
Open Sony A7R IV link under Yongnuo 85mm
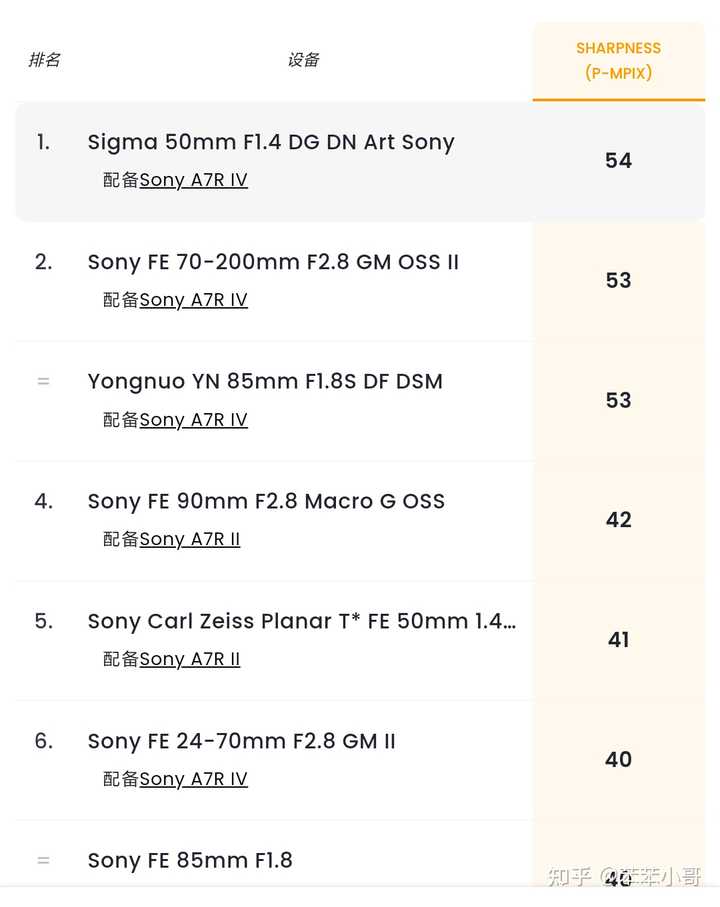193,420
